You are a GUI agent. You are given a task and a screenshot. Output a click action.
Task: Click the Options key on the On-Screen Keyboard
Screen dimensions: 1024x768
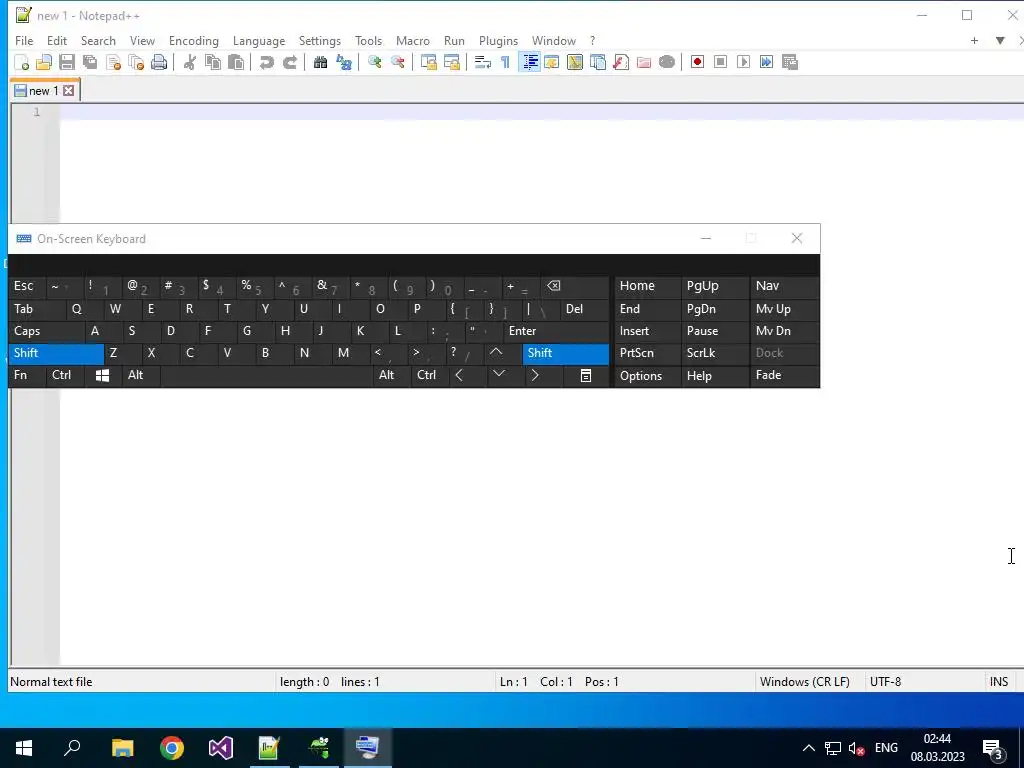(x=647, y=376)
